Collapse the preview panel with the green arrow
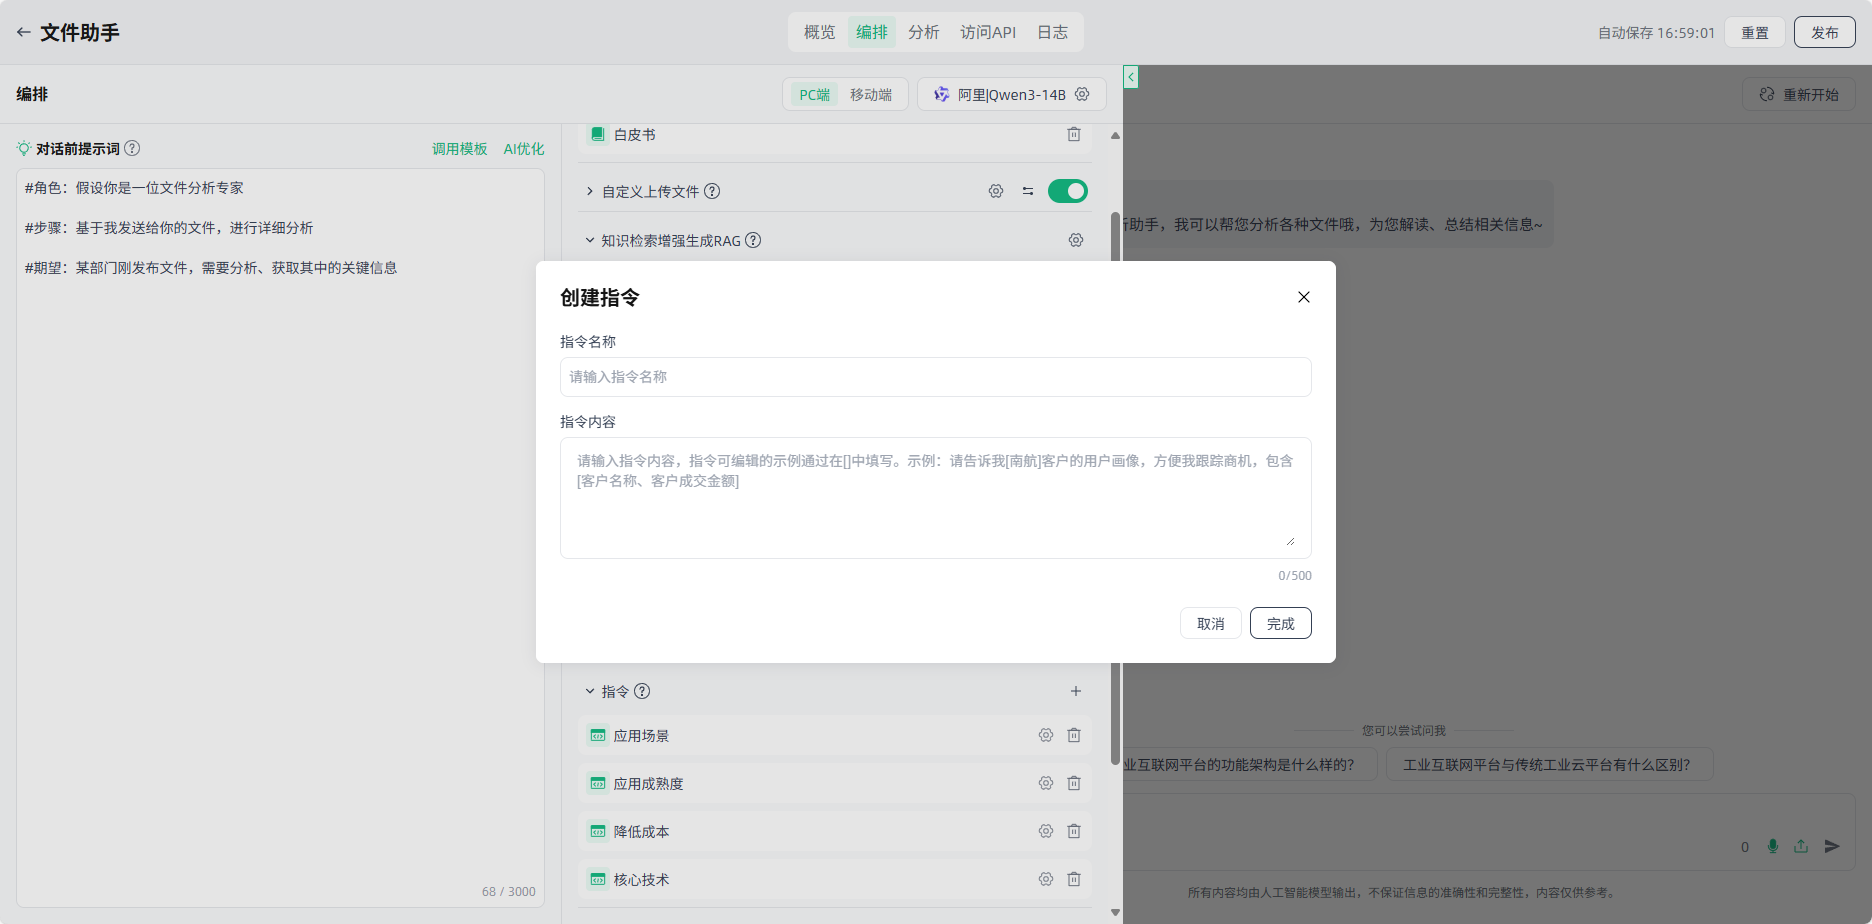This screenshot has height=924, width=1872. (x=1131, y=77)
